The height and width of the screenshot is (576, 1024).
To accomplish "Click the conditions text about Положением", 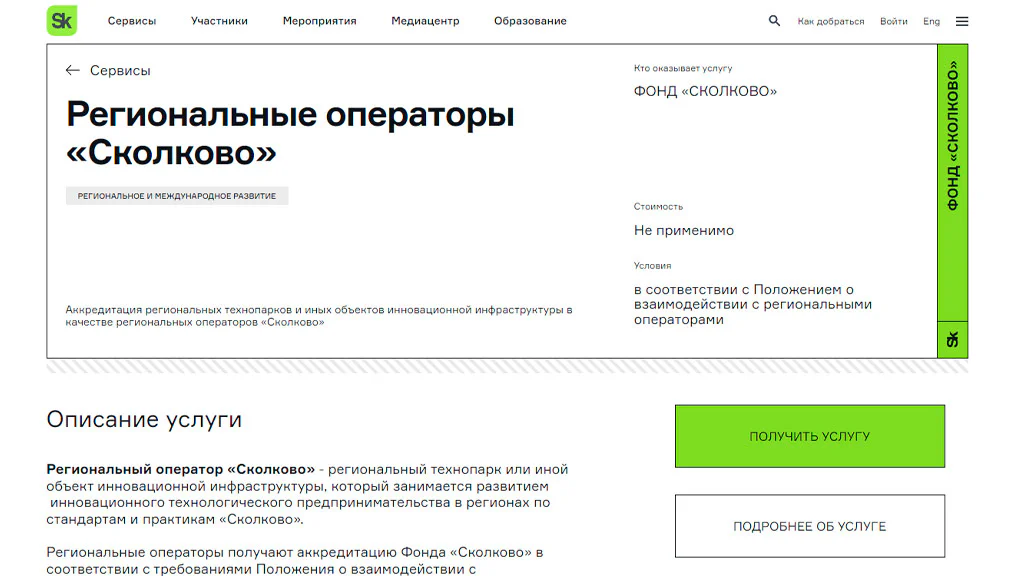I will [x=753, y=304].
